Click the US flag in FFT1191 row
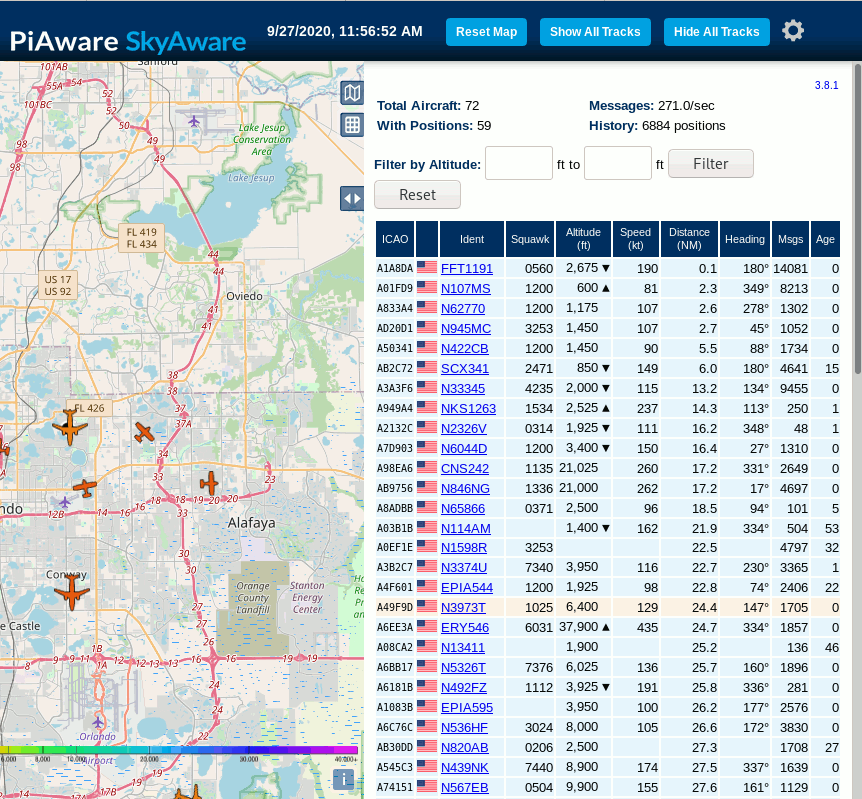Screen dimensions: 862x799 pos(427,268)
